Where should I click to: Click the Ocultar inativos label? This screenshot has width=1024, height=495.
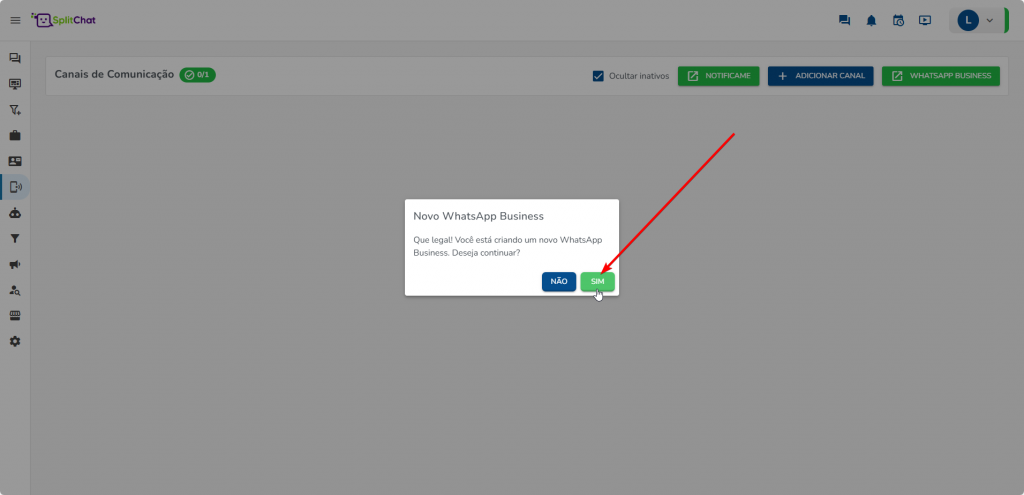[x=639, y=76]
